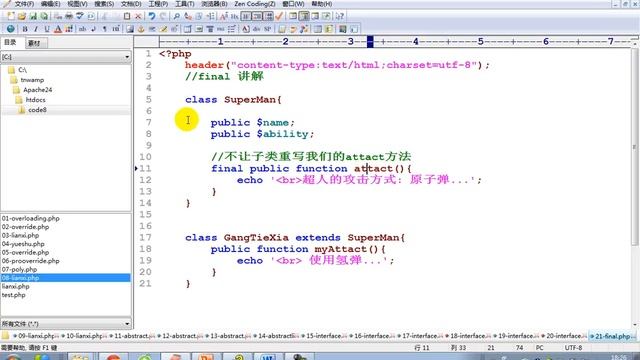This screenshot has width=640, height=360.
Task: Open the 文件(F) menu
Action: click(24, 4)
